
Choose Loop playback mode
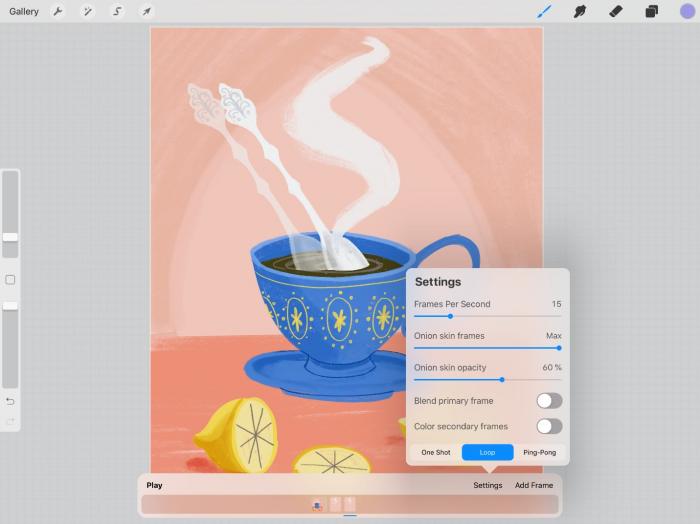point(487,452)
